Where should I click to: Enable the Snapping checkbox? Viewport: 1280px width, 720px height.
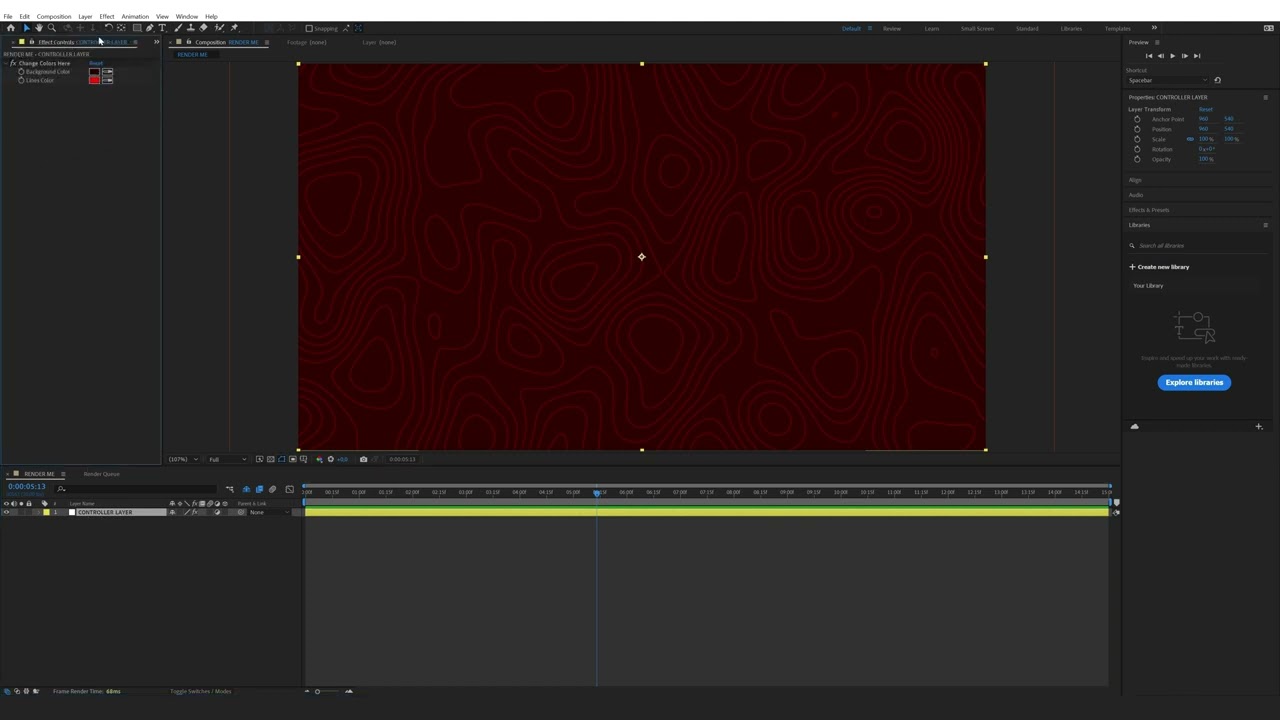coord(309,28)
